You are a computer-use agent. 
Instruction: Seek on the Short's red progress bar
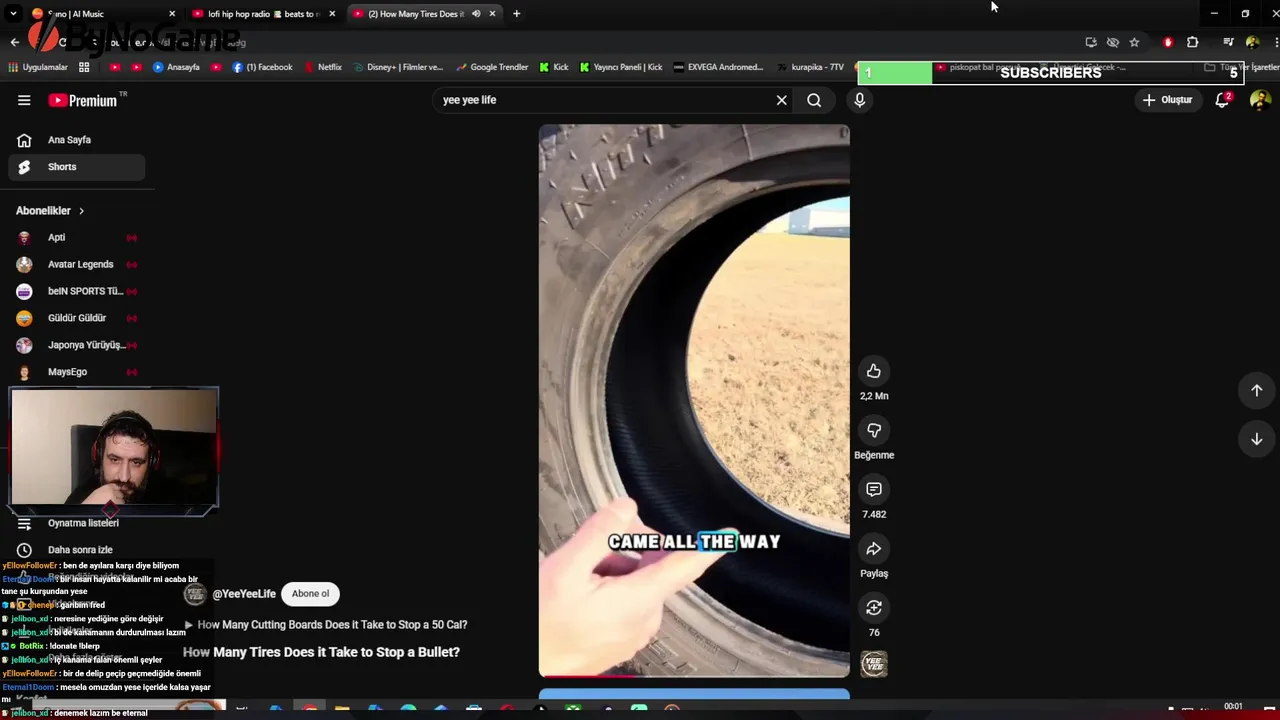(694, 676)
